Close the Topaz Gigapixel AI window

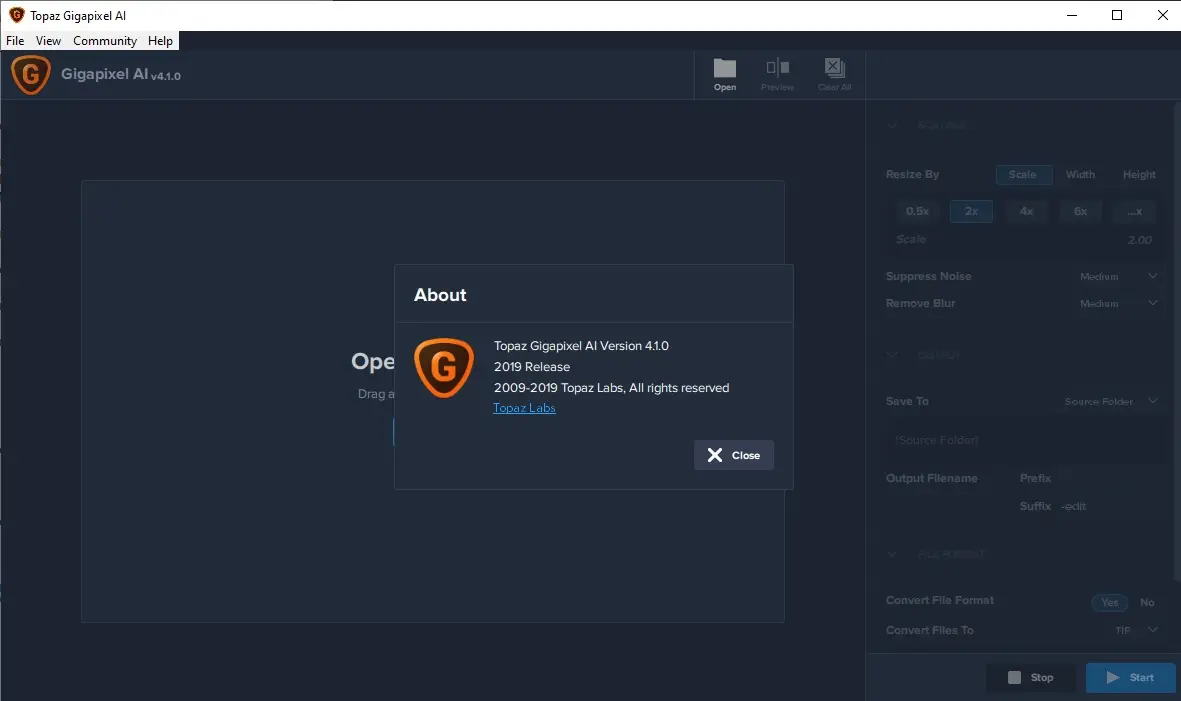coord(1162,15)
